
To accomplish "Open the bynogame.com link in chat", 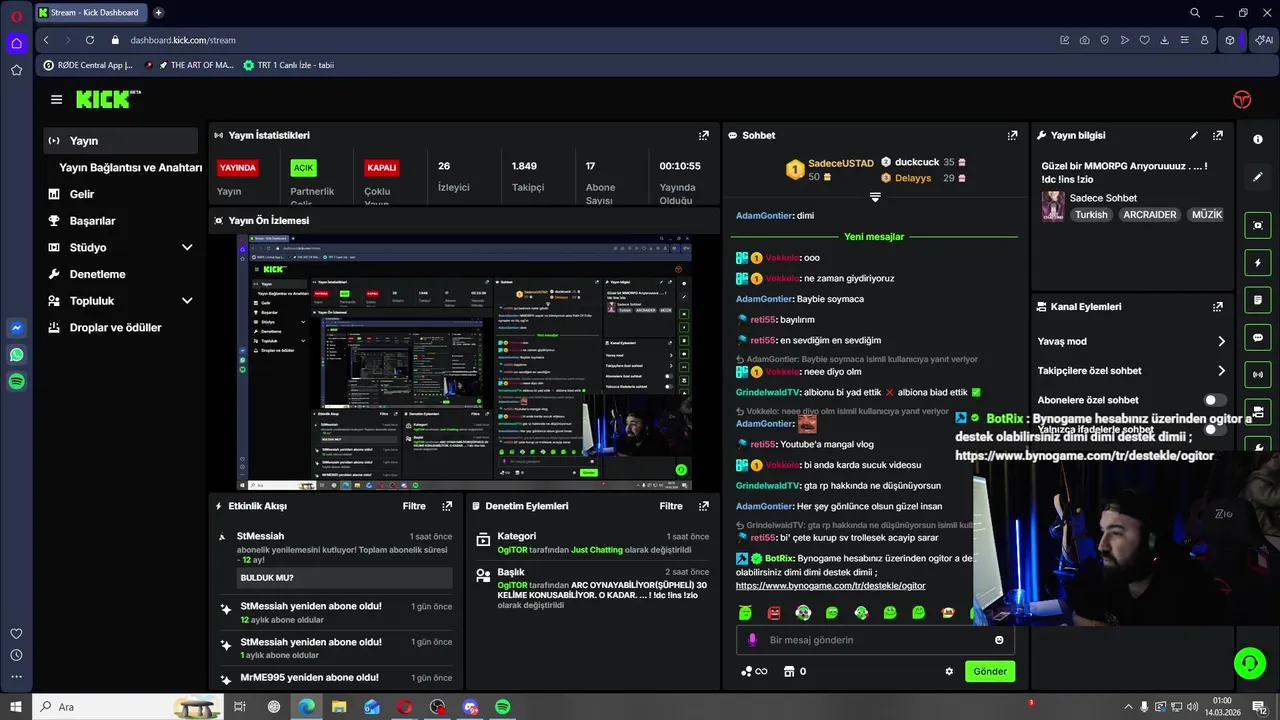I will point(830,585).
